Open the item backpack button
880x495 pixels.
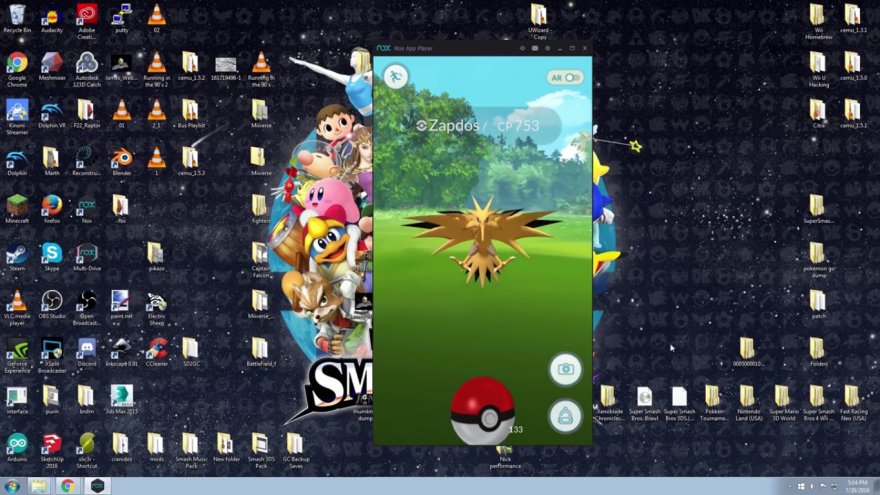pos(565,416)
